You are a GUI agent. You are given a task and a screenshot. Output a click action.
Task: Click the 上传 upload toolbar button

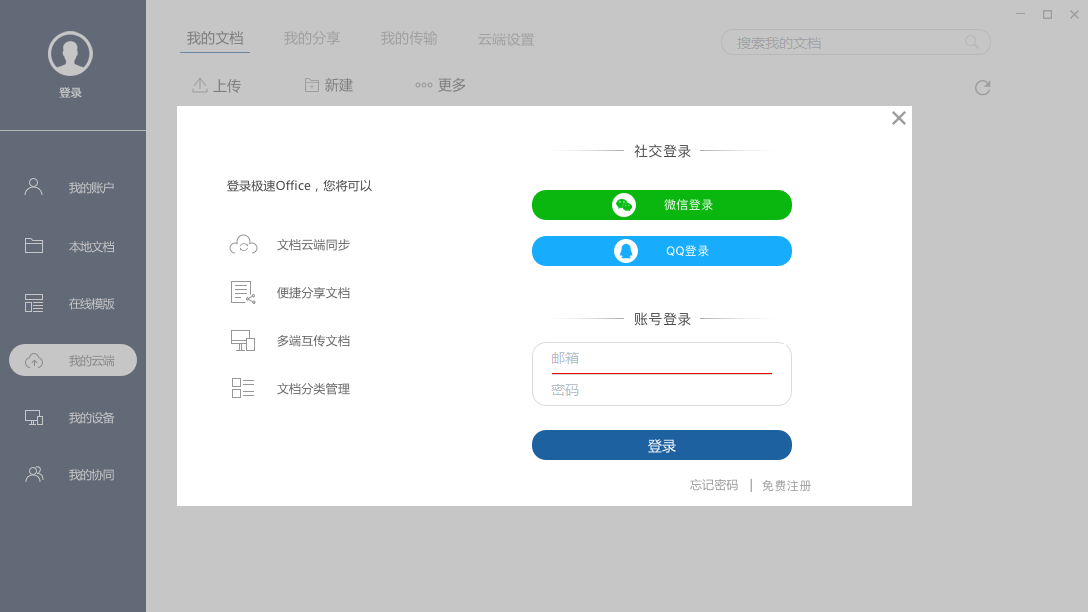point(217,86)
